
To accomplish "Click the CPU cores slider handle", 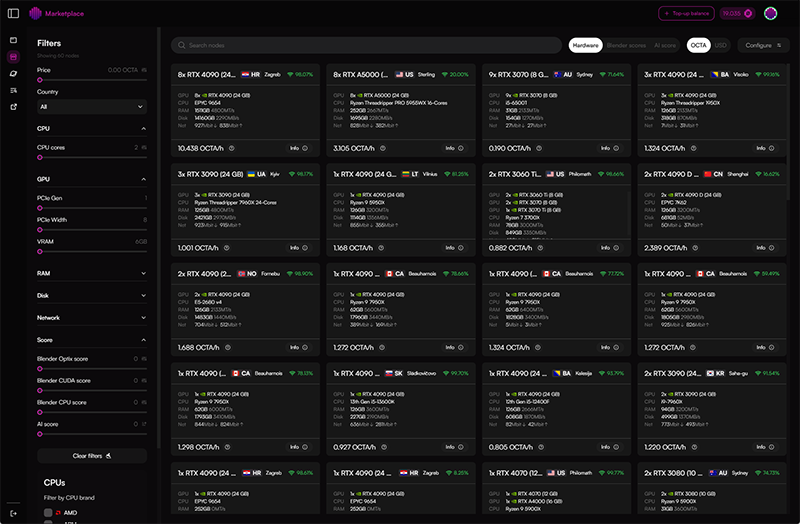I will tap(40, 158).
